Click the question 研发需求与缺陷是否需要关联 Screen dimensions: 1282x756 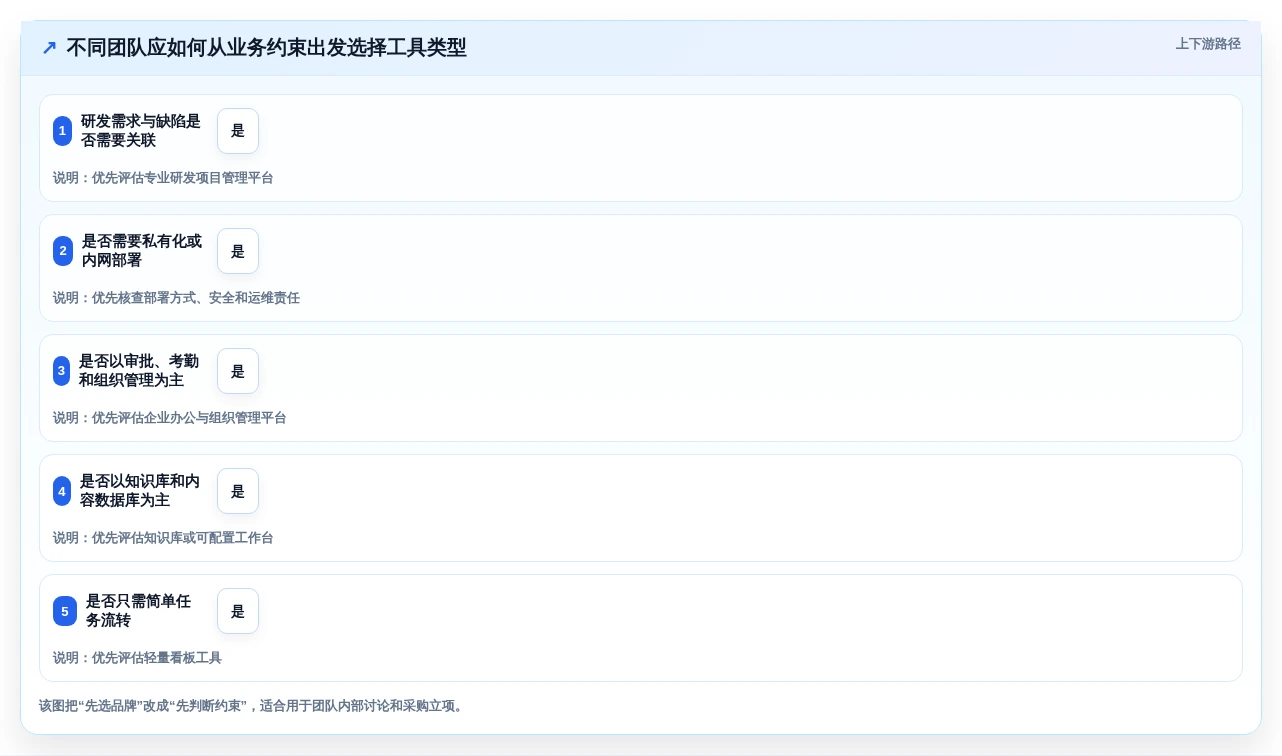tap(141, 131)
